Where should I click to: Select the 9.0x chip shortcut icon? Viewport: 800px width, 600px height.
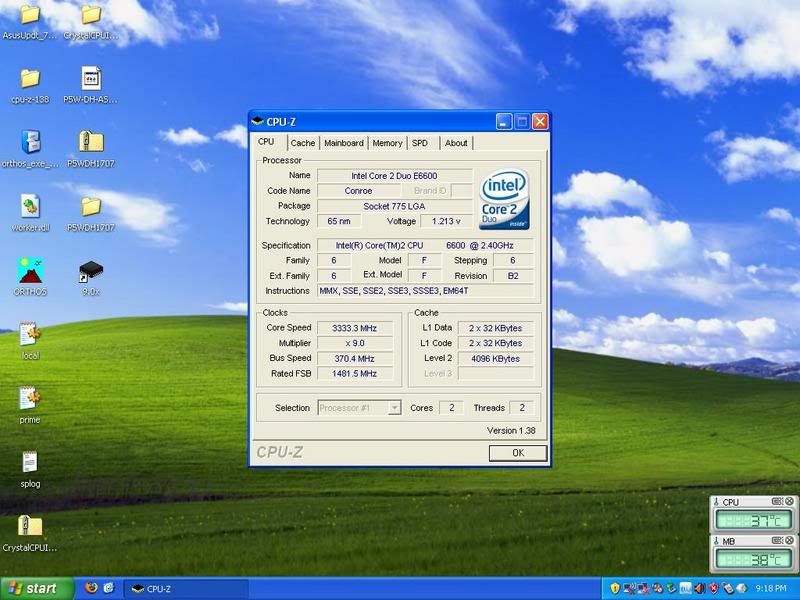click(91, 271)
